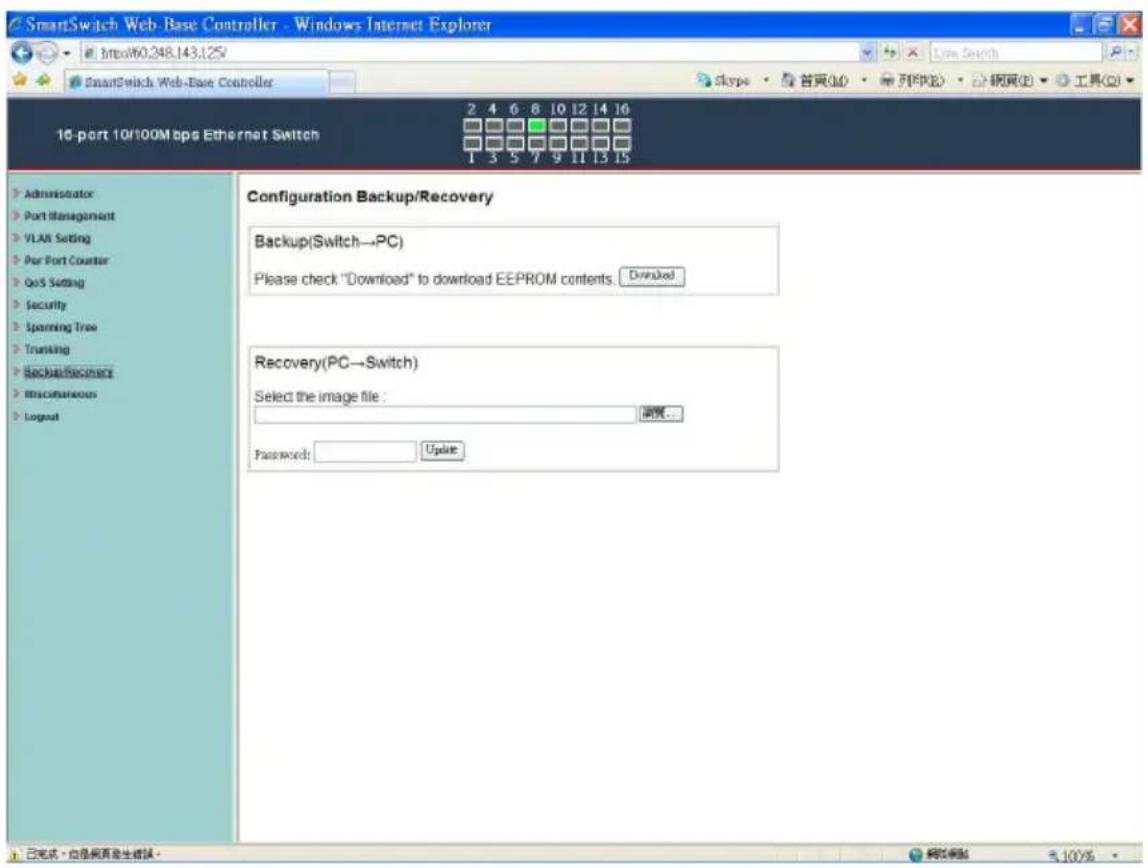The width and height of the screenshot is (1148, 868).
Task: Click the port 10 indicator
Action: point(558,126)
